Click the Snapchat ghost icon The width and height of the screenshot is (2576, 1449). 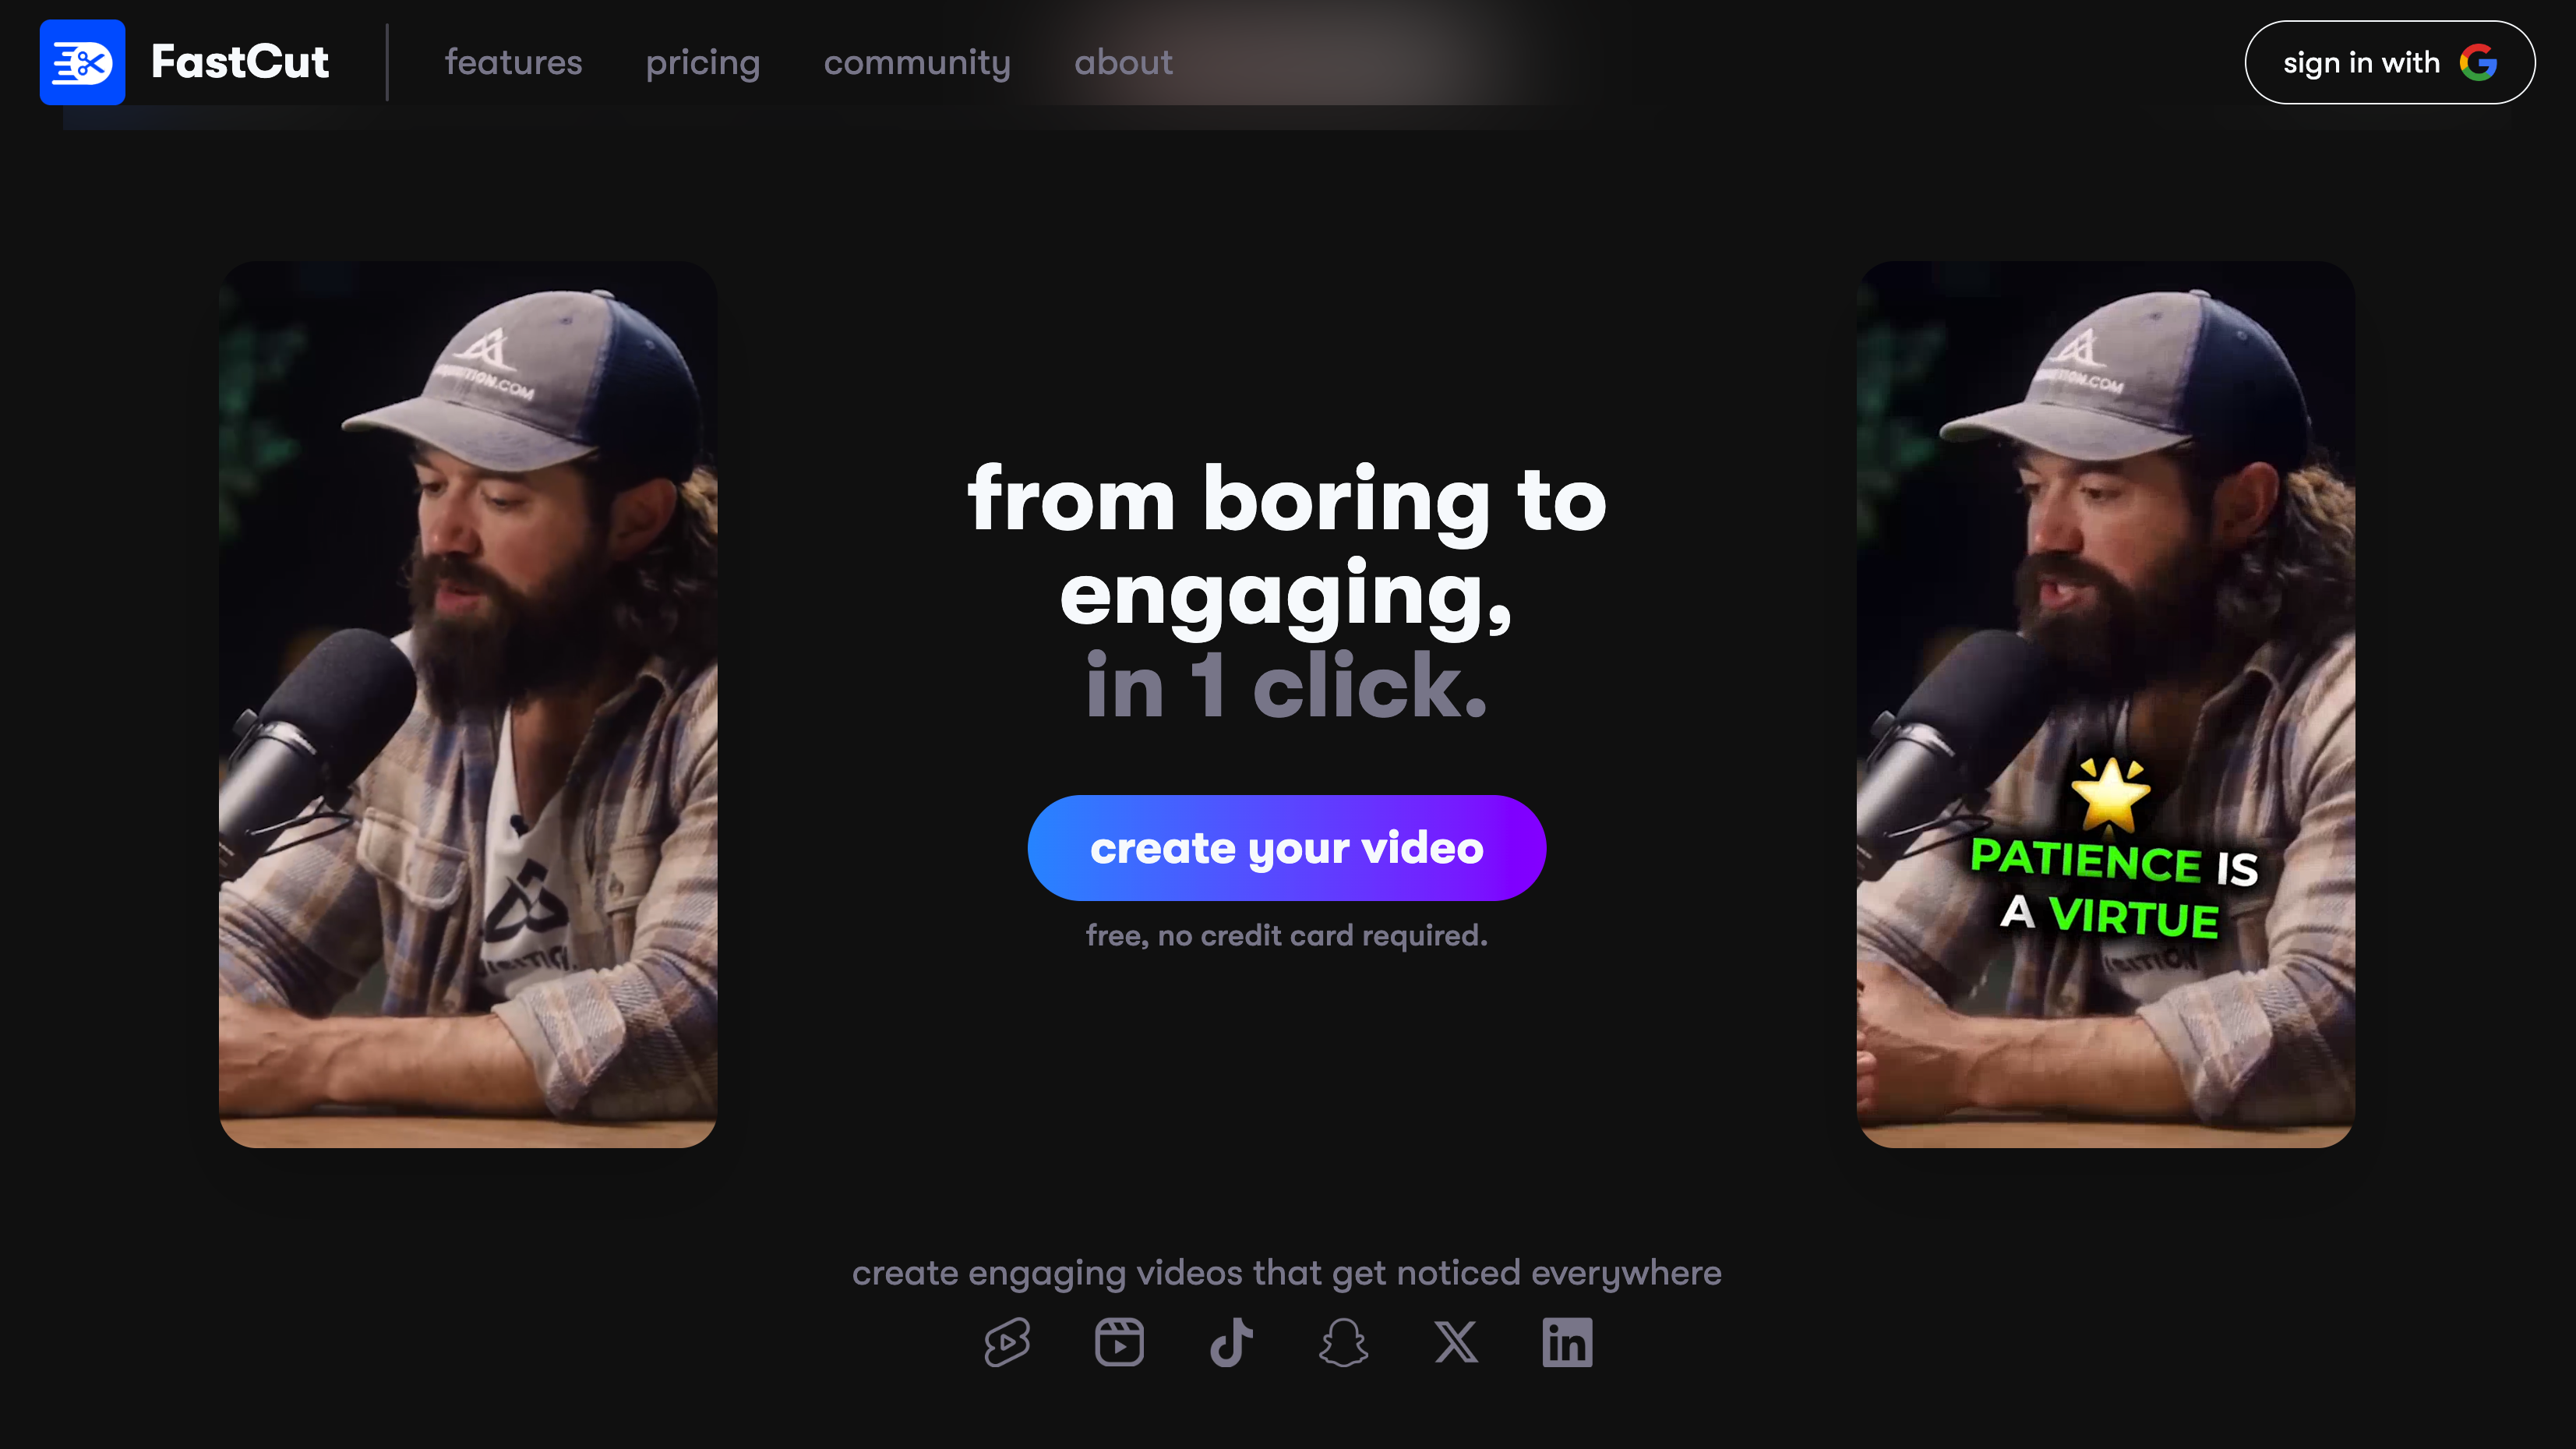coord(1343,1342)
